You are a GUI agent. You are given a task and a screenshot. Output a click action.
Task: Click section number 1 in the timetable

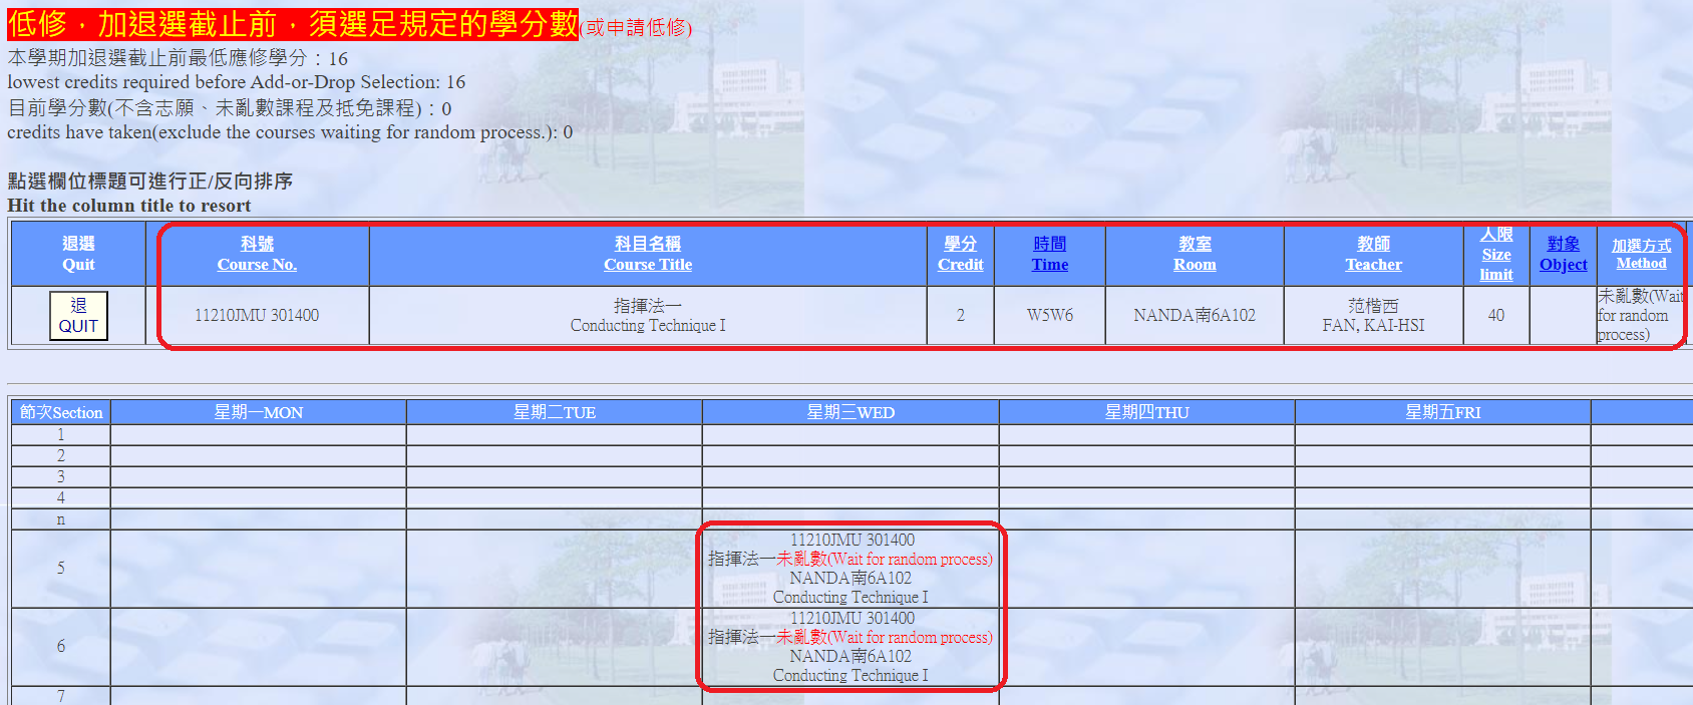pyautogui.click(x=61, y=435)
